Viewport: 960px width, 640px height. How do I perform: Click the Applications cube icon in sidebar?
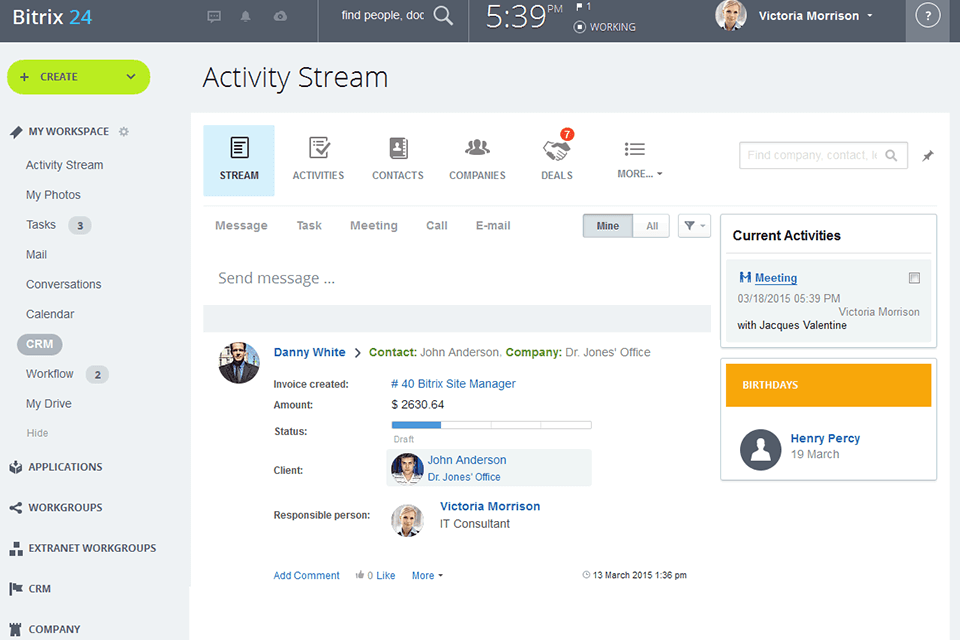pos(16,467)
